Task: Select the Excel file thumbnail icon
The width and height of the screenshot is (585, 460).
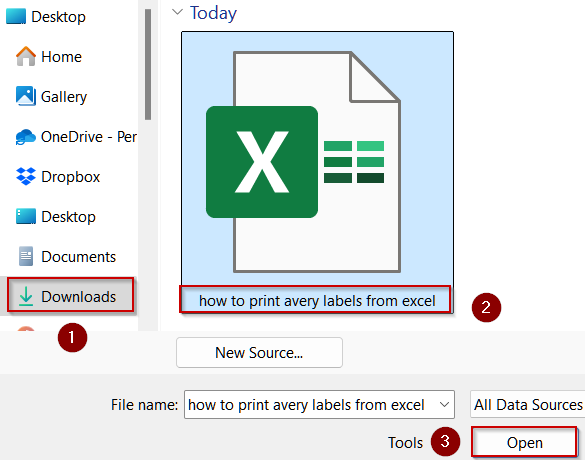Action: tap(303, 162)
